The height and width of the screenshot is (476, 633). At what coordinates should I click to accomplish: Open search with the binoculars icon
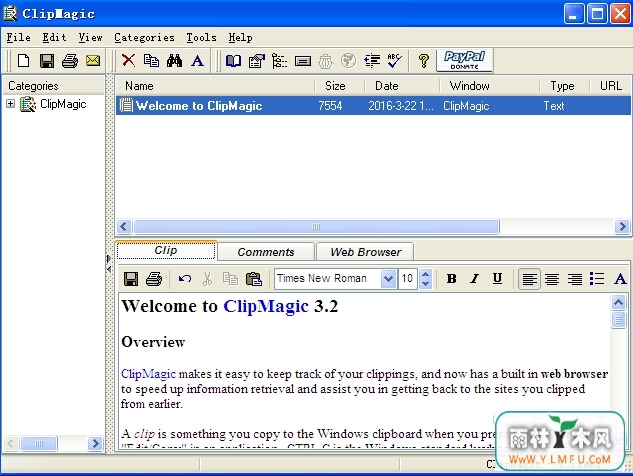174,61
